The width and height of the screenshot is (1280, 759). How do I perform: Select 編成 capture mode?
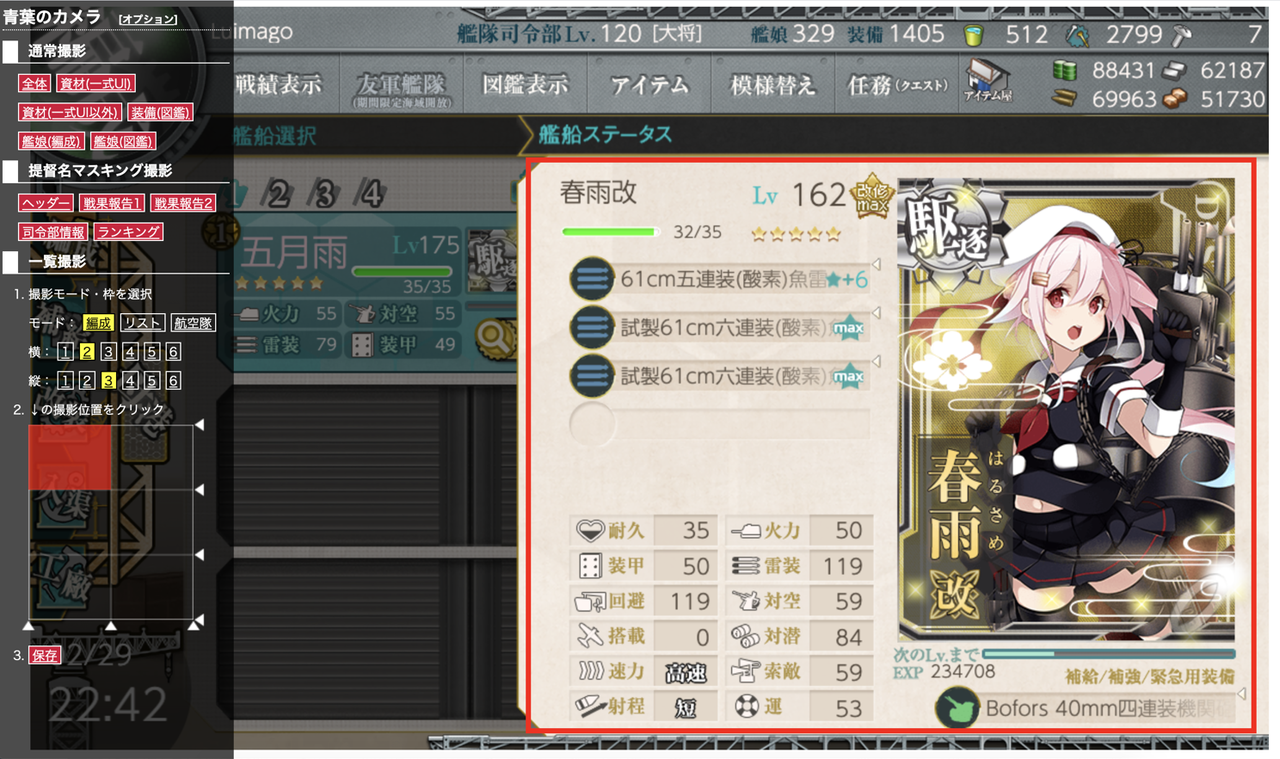98,323
